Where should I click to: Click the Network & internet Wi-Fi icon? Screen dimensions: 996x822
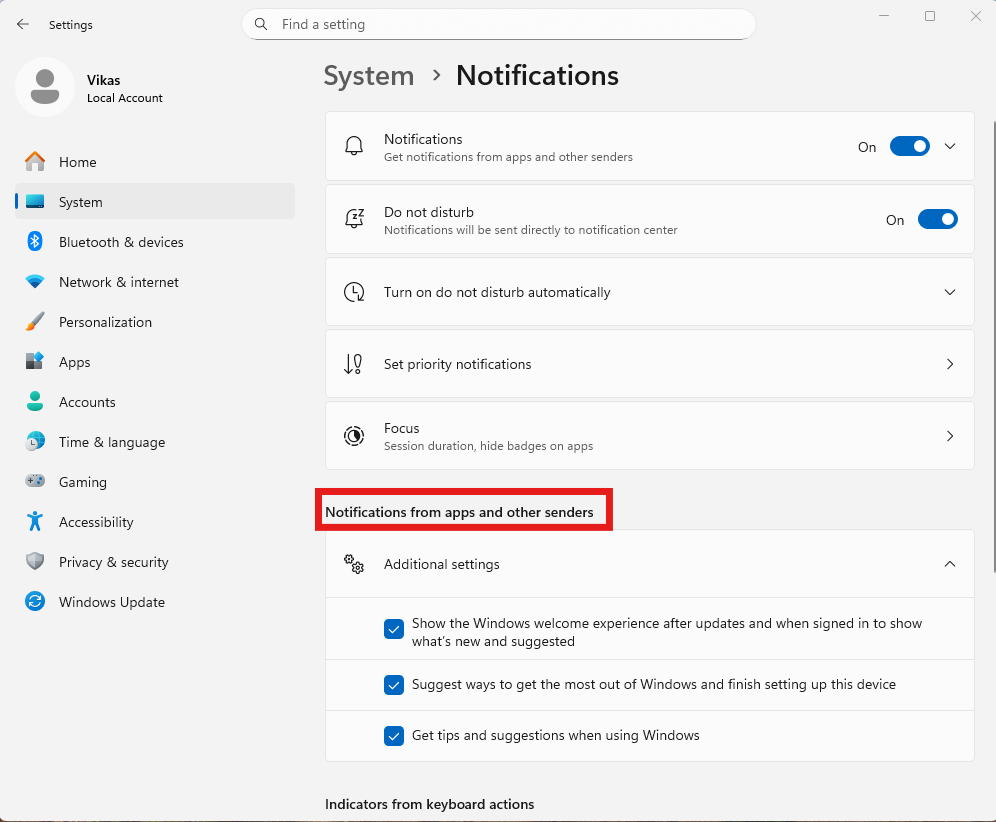pyautogui.click(x=35, y=282)
